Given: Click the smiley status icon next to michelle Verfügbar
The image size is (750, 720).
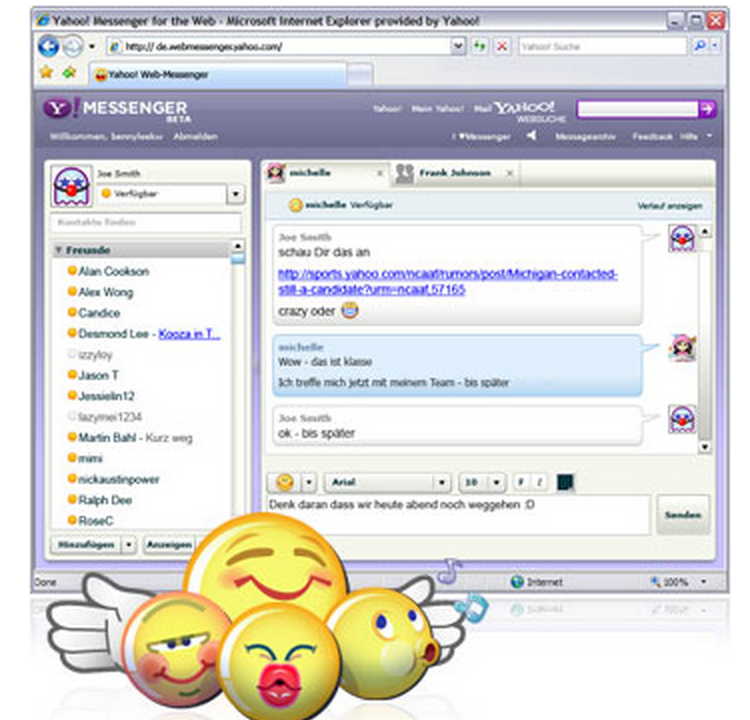Looking at the screenshot, I should [296, 205].
